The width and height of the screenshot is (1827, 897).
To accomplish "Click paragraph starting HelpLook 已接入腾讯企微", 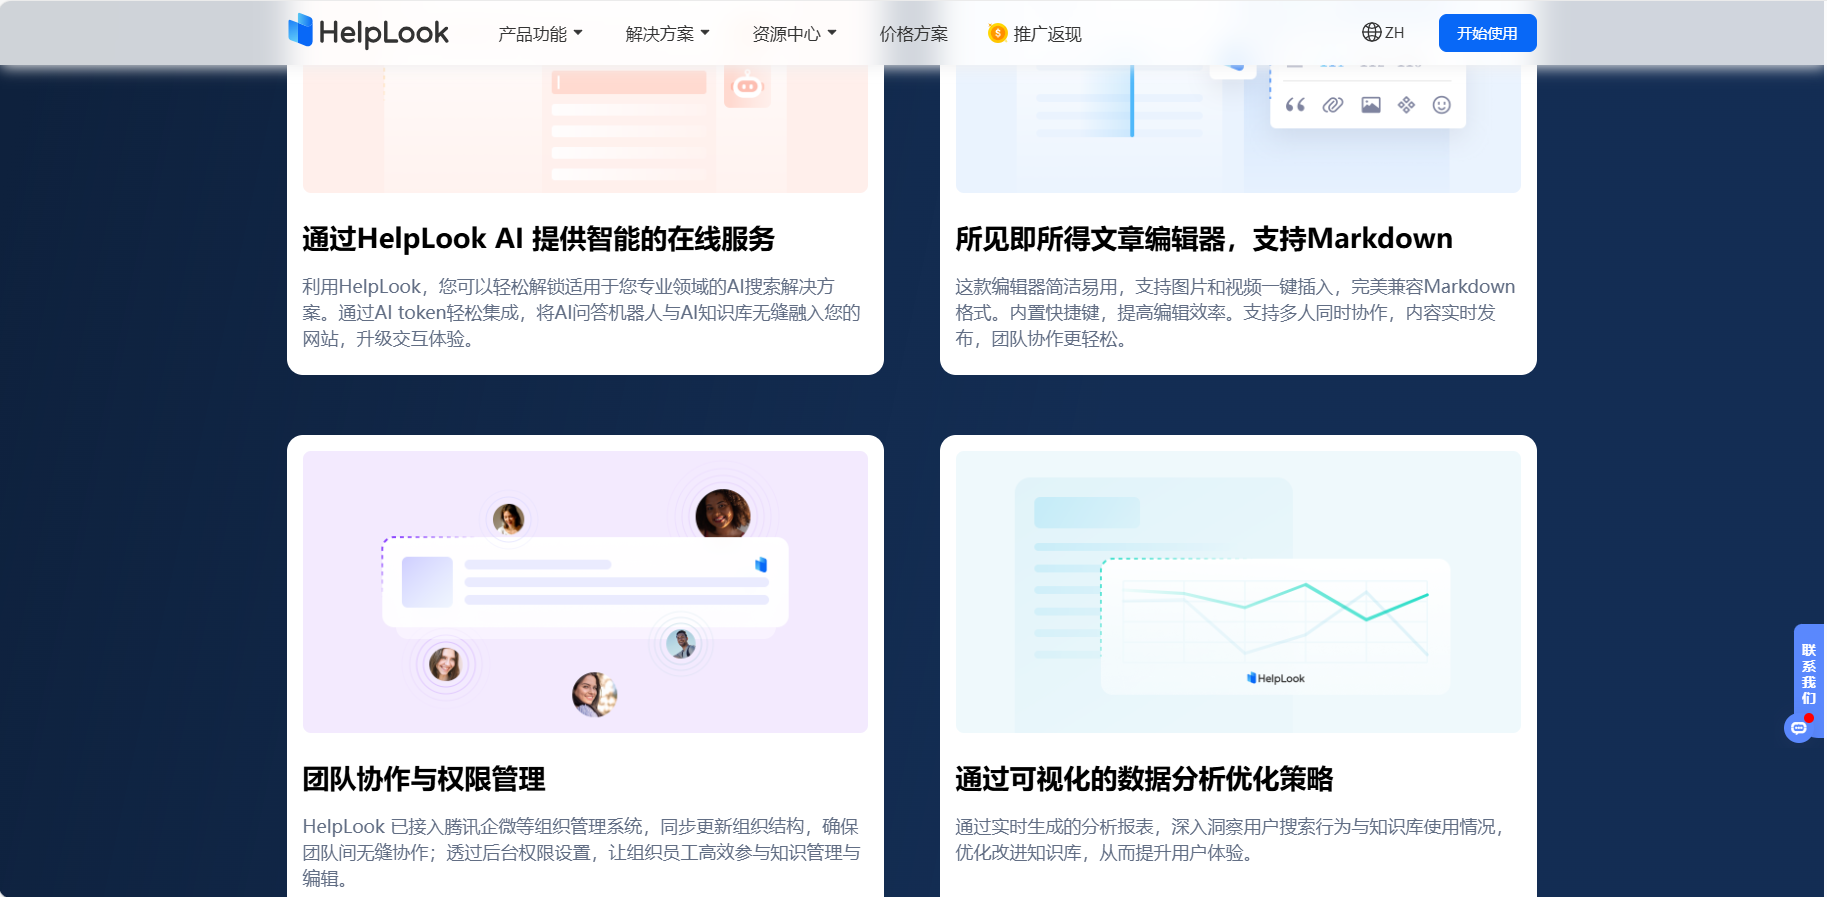I will (582, 853).
